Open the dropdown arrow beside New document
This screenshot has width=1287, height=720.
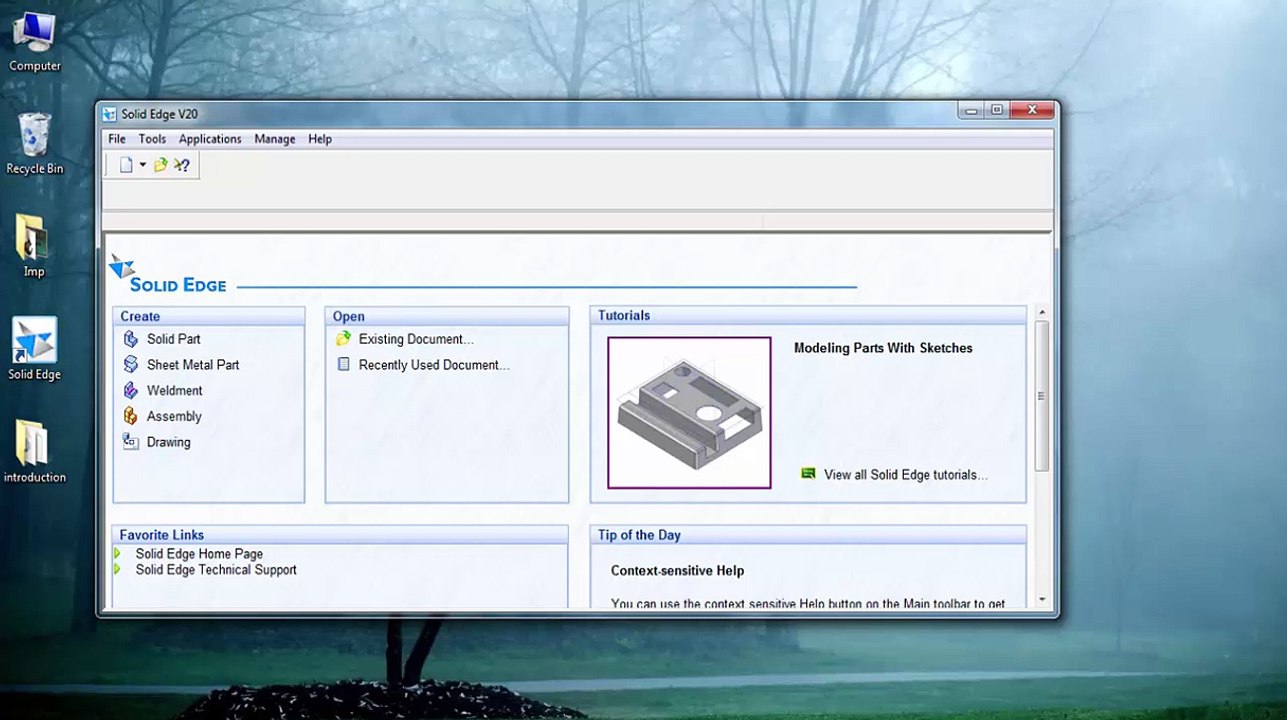pos(143,165)
